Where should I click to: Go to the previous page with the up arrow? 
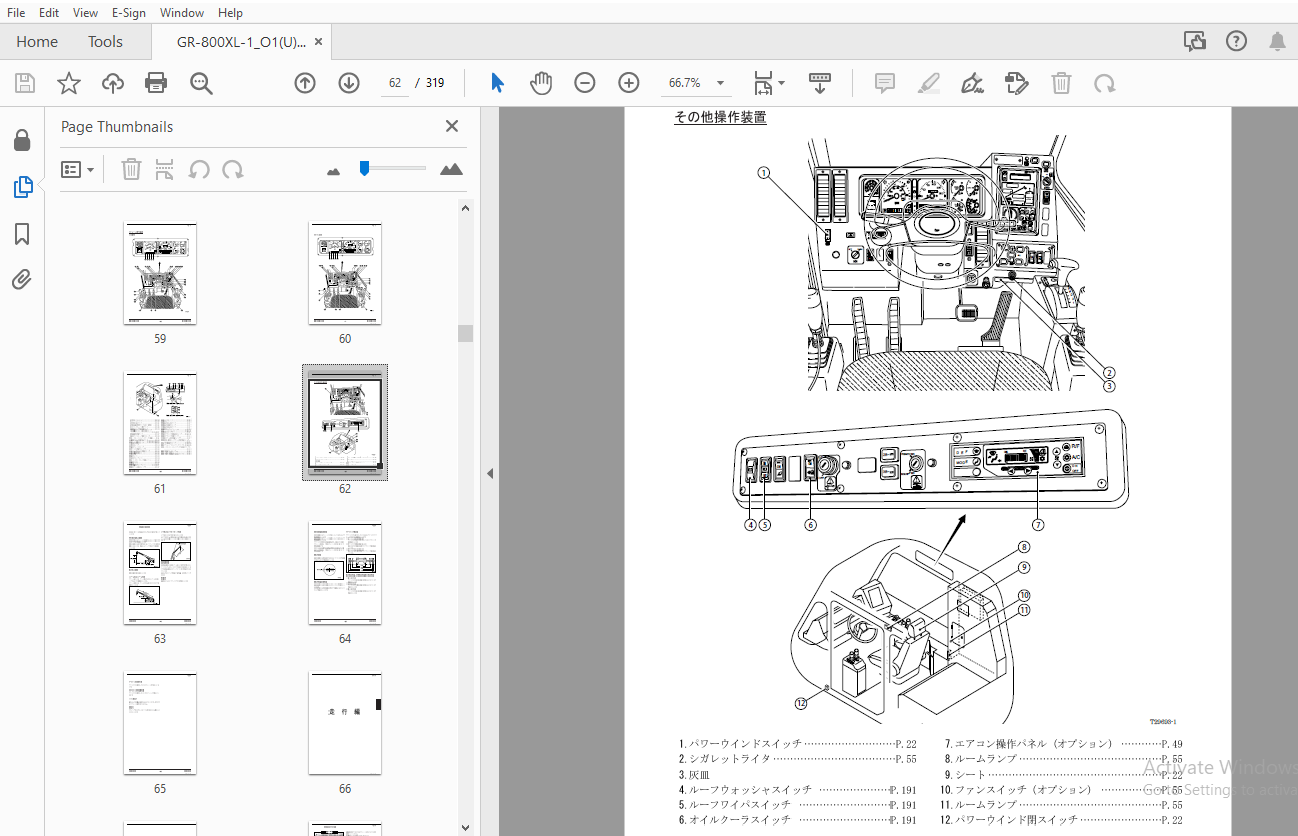point(305,83)
